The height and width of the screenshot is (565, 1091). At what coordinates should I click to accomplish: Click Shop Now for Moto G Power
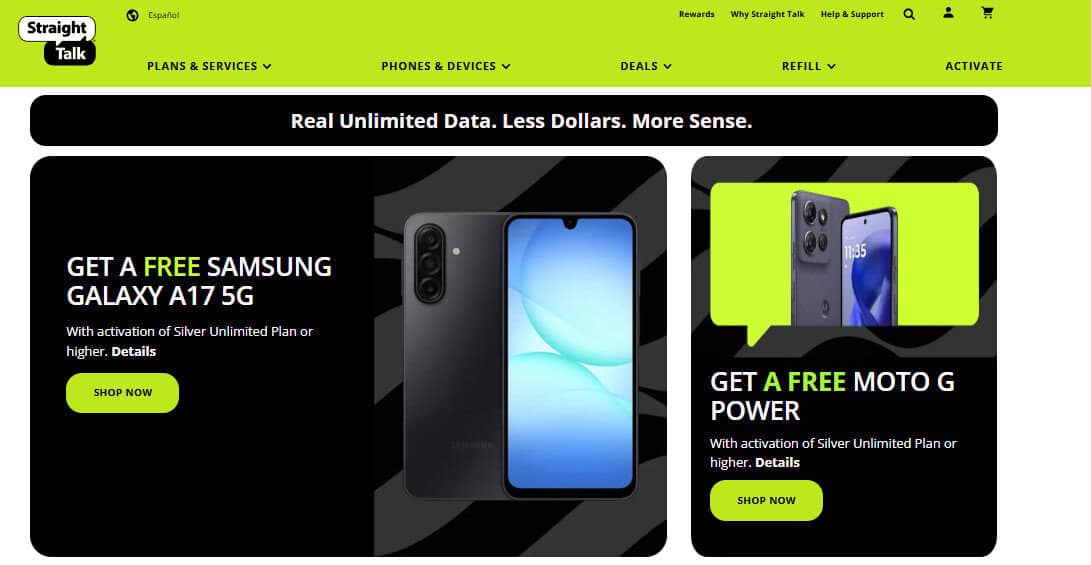coord(766,500)
